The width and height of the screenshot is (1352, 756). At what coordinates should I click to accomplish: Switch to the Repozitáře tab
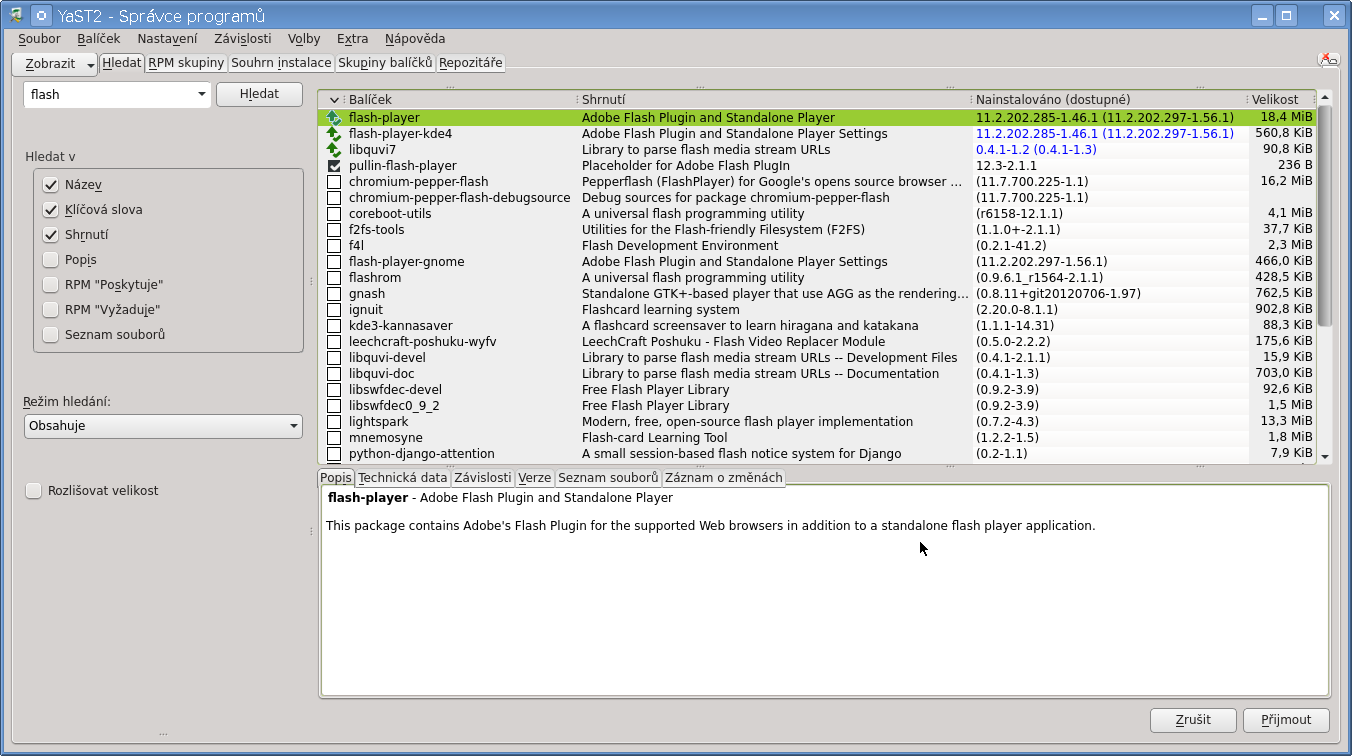point(470,63)
